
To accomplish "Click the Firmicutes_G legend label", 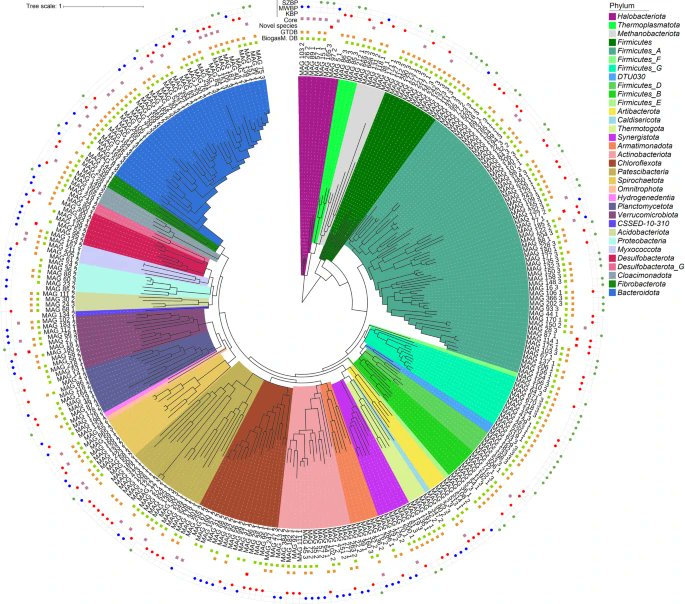I will pos(640,68).
